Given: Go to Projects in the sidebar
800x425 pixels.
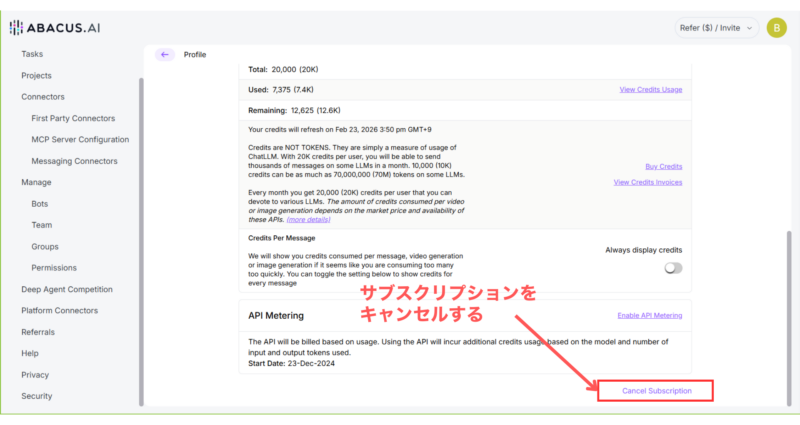Looking at the screenshot, I should point(36,75).
